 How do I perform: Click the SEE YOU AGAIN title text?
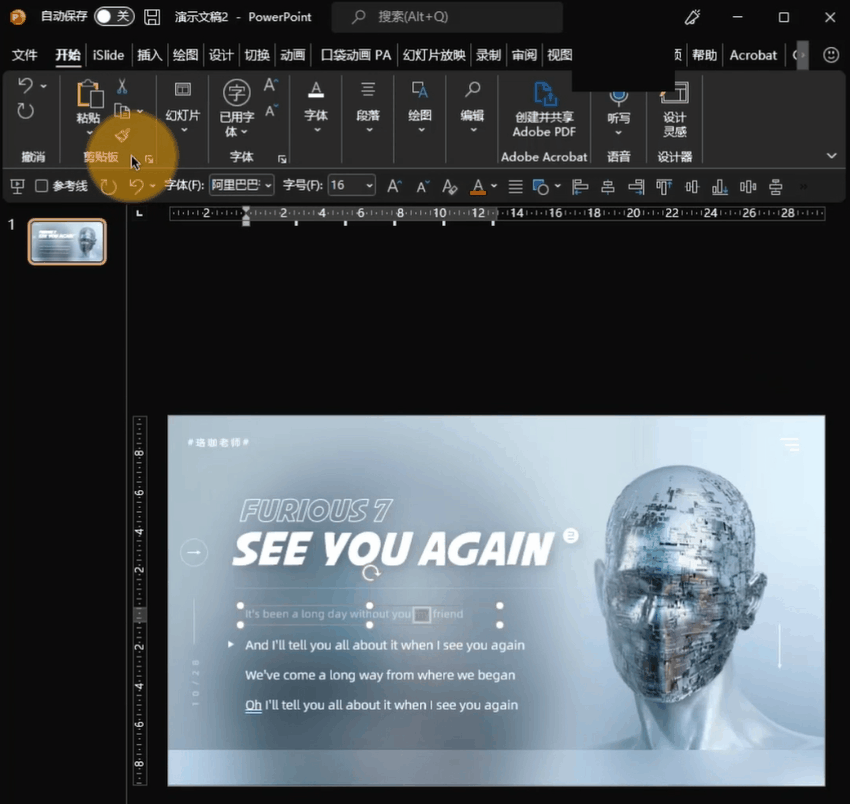(394, 549)
